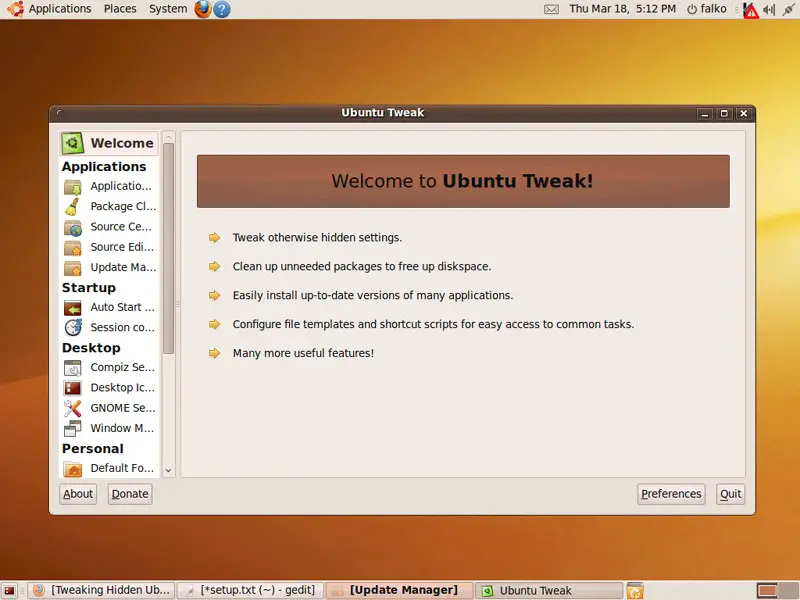Select the Desktop Icon settings entry
This screenshot has width=800, height=600.
[x=108, y=388]
